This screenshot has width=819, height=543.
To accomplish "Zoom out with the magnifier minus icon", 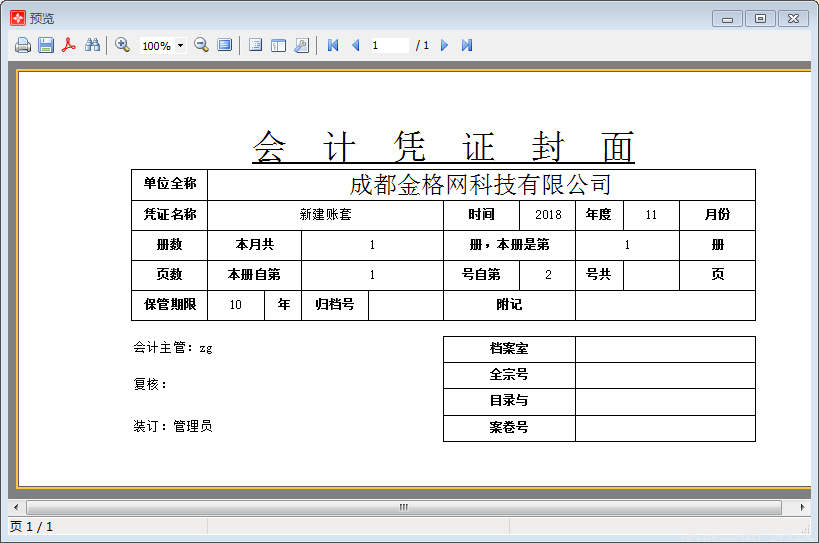I will point(201,45).
